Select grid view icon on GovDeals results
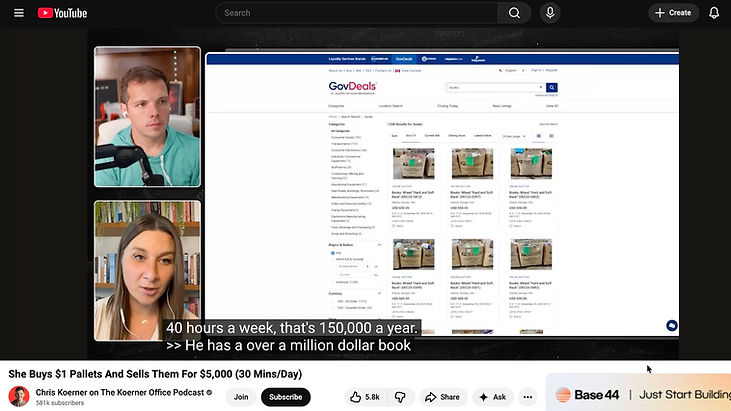This screenshot has width=731, height=411. click(538, 136)
